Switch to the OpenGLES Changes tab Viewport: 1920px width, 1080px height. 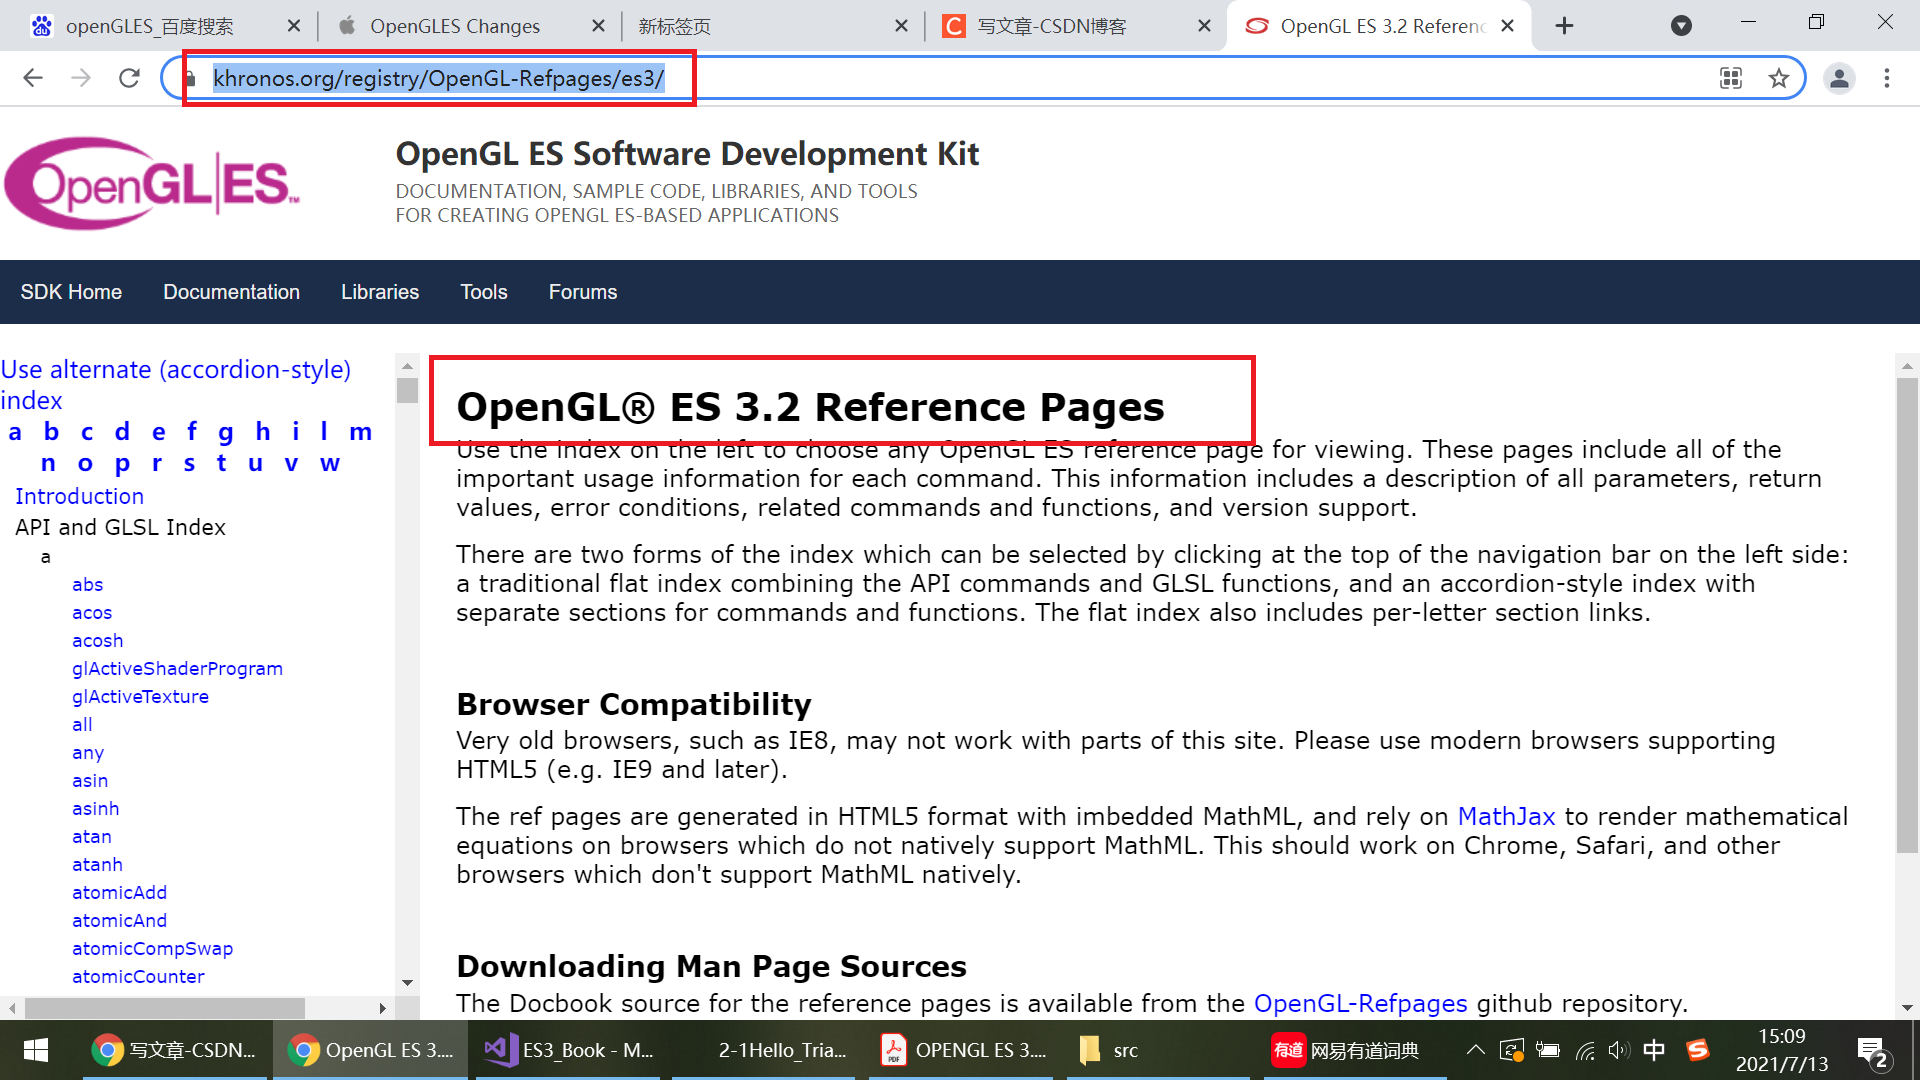pos(455,26)
